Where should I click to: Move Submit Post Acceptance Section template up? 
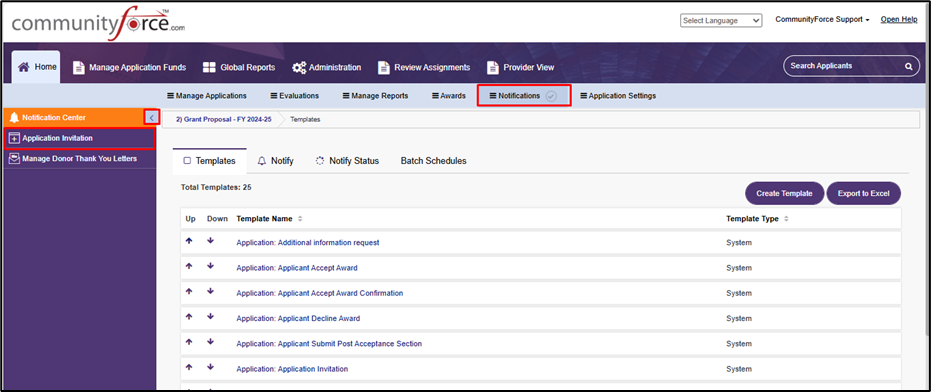click(189, 342)
